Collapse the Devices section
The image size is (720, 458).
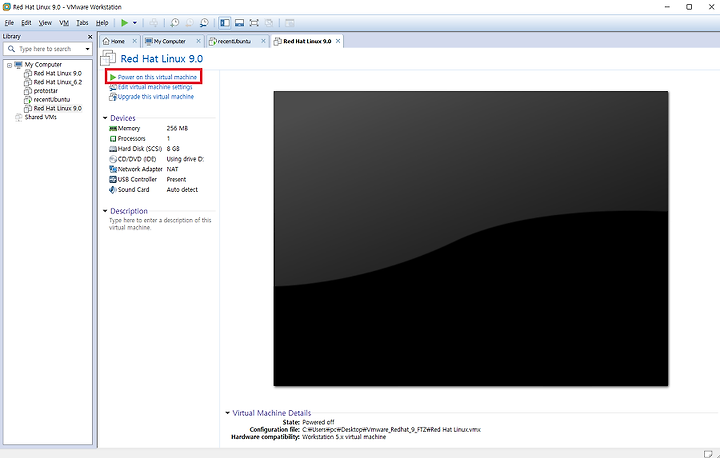coord(105,118)
